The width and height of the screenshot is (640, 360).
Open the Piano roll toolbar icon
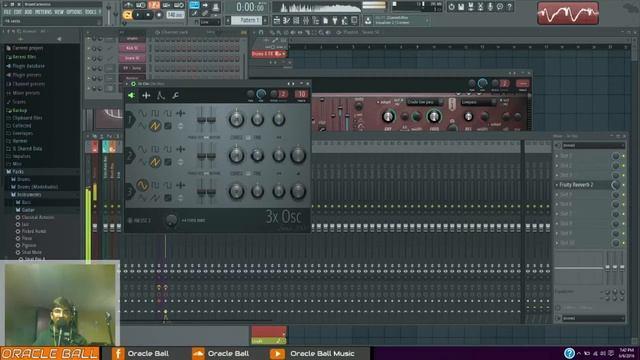point(287,20)
